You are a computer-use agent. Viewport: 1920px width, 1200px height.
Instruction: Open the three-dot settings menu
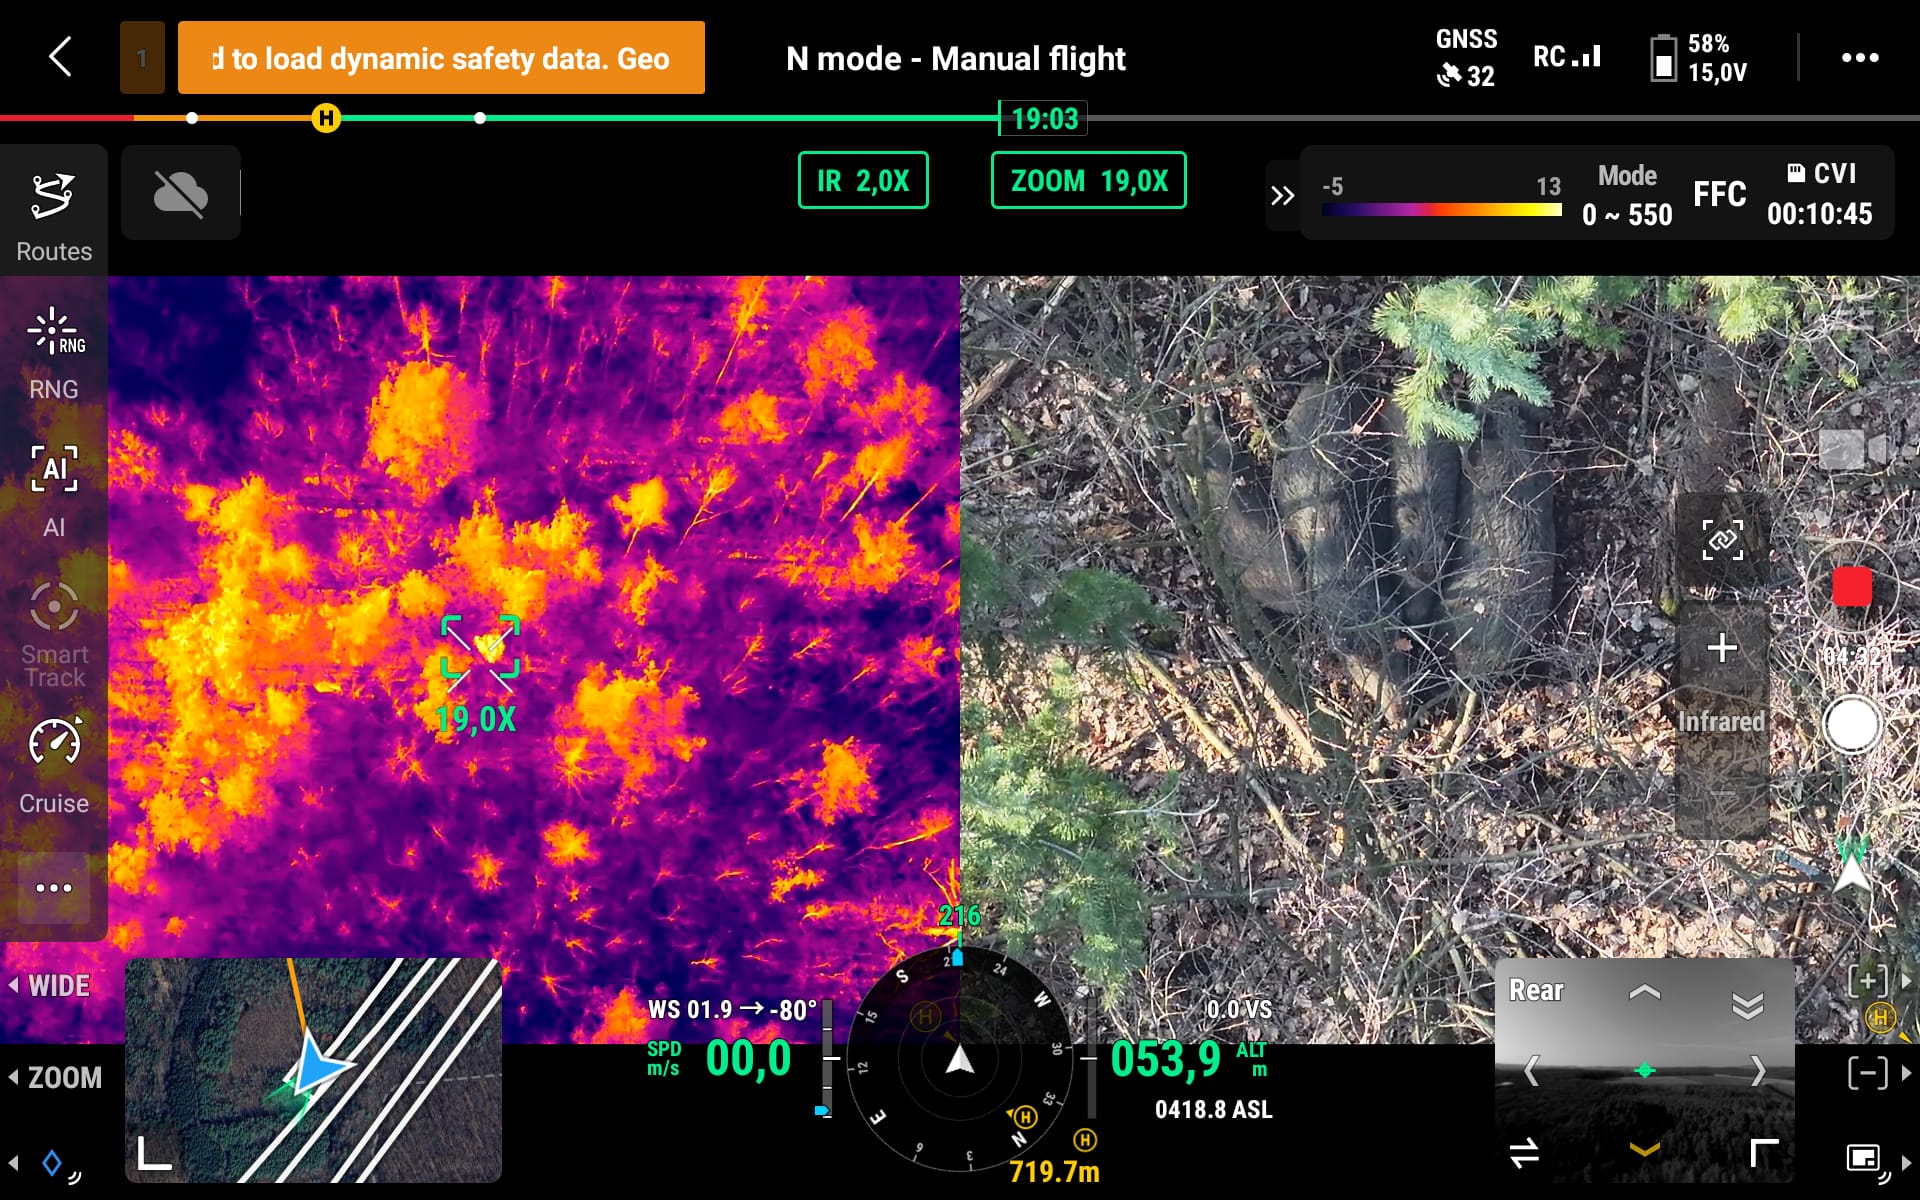(1859, 58)
